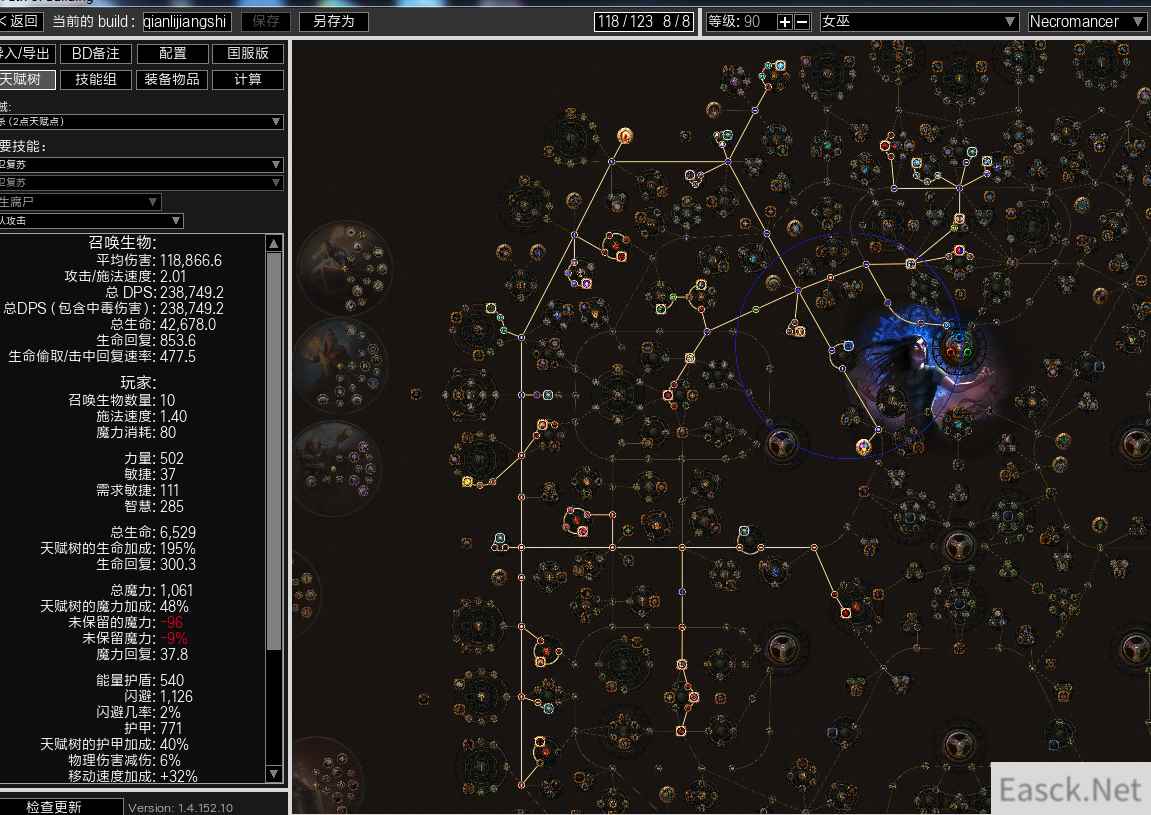Click the 总魔力: 1,061 stat line
Viewport: 1151px width, 815px height.
(152, 590)
